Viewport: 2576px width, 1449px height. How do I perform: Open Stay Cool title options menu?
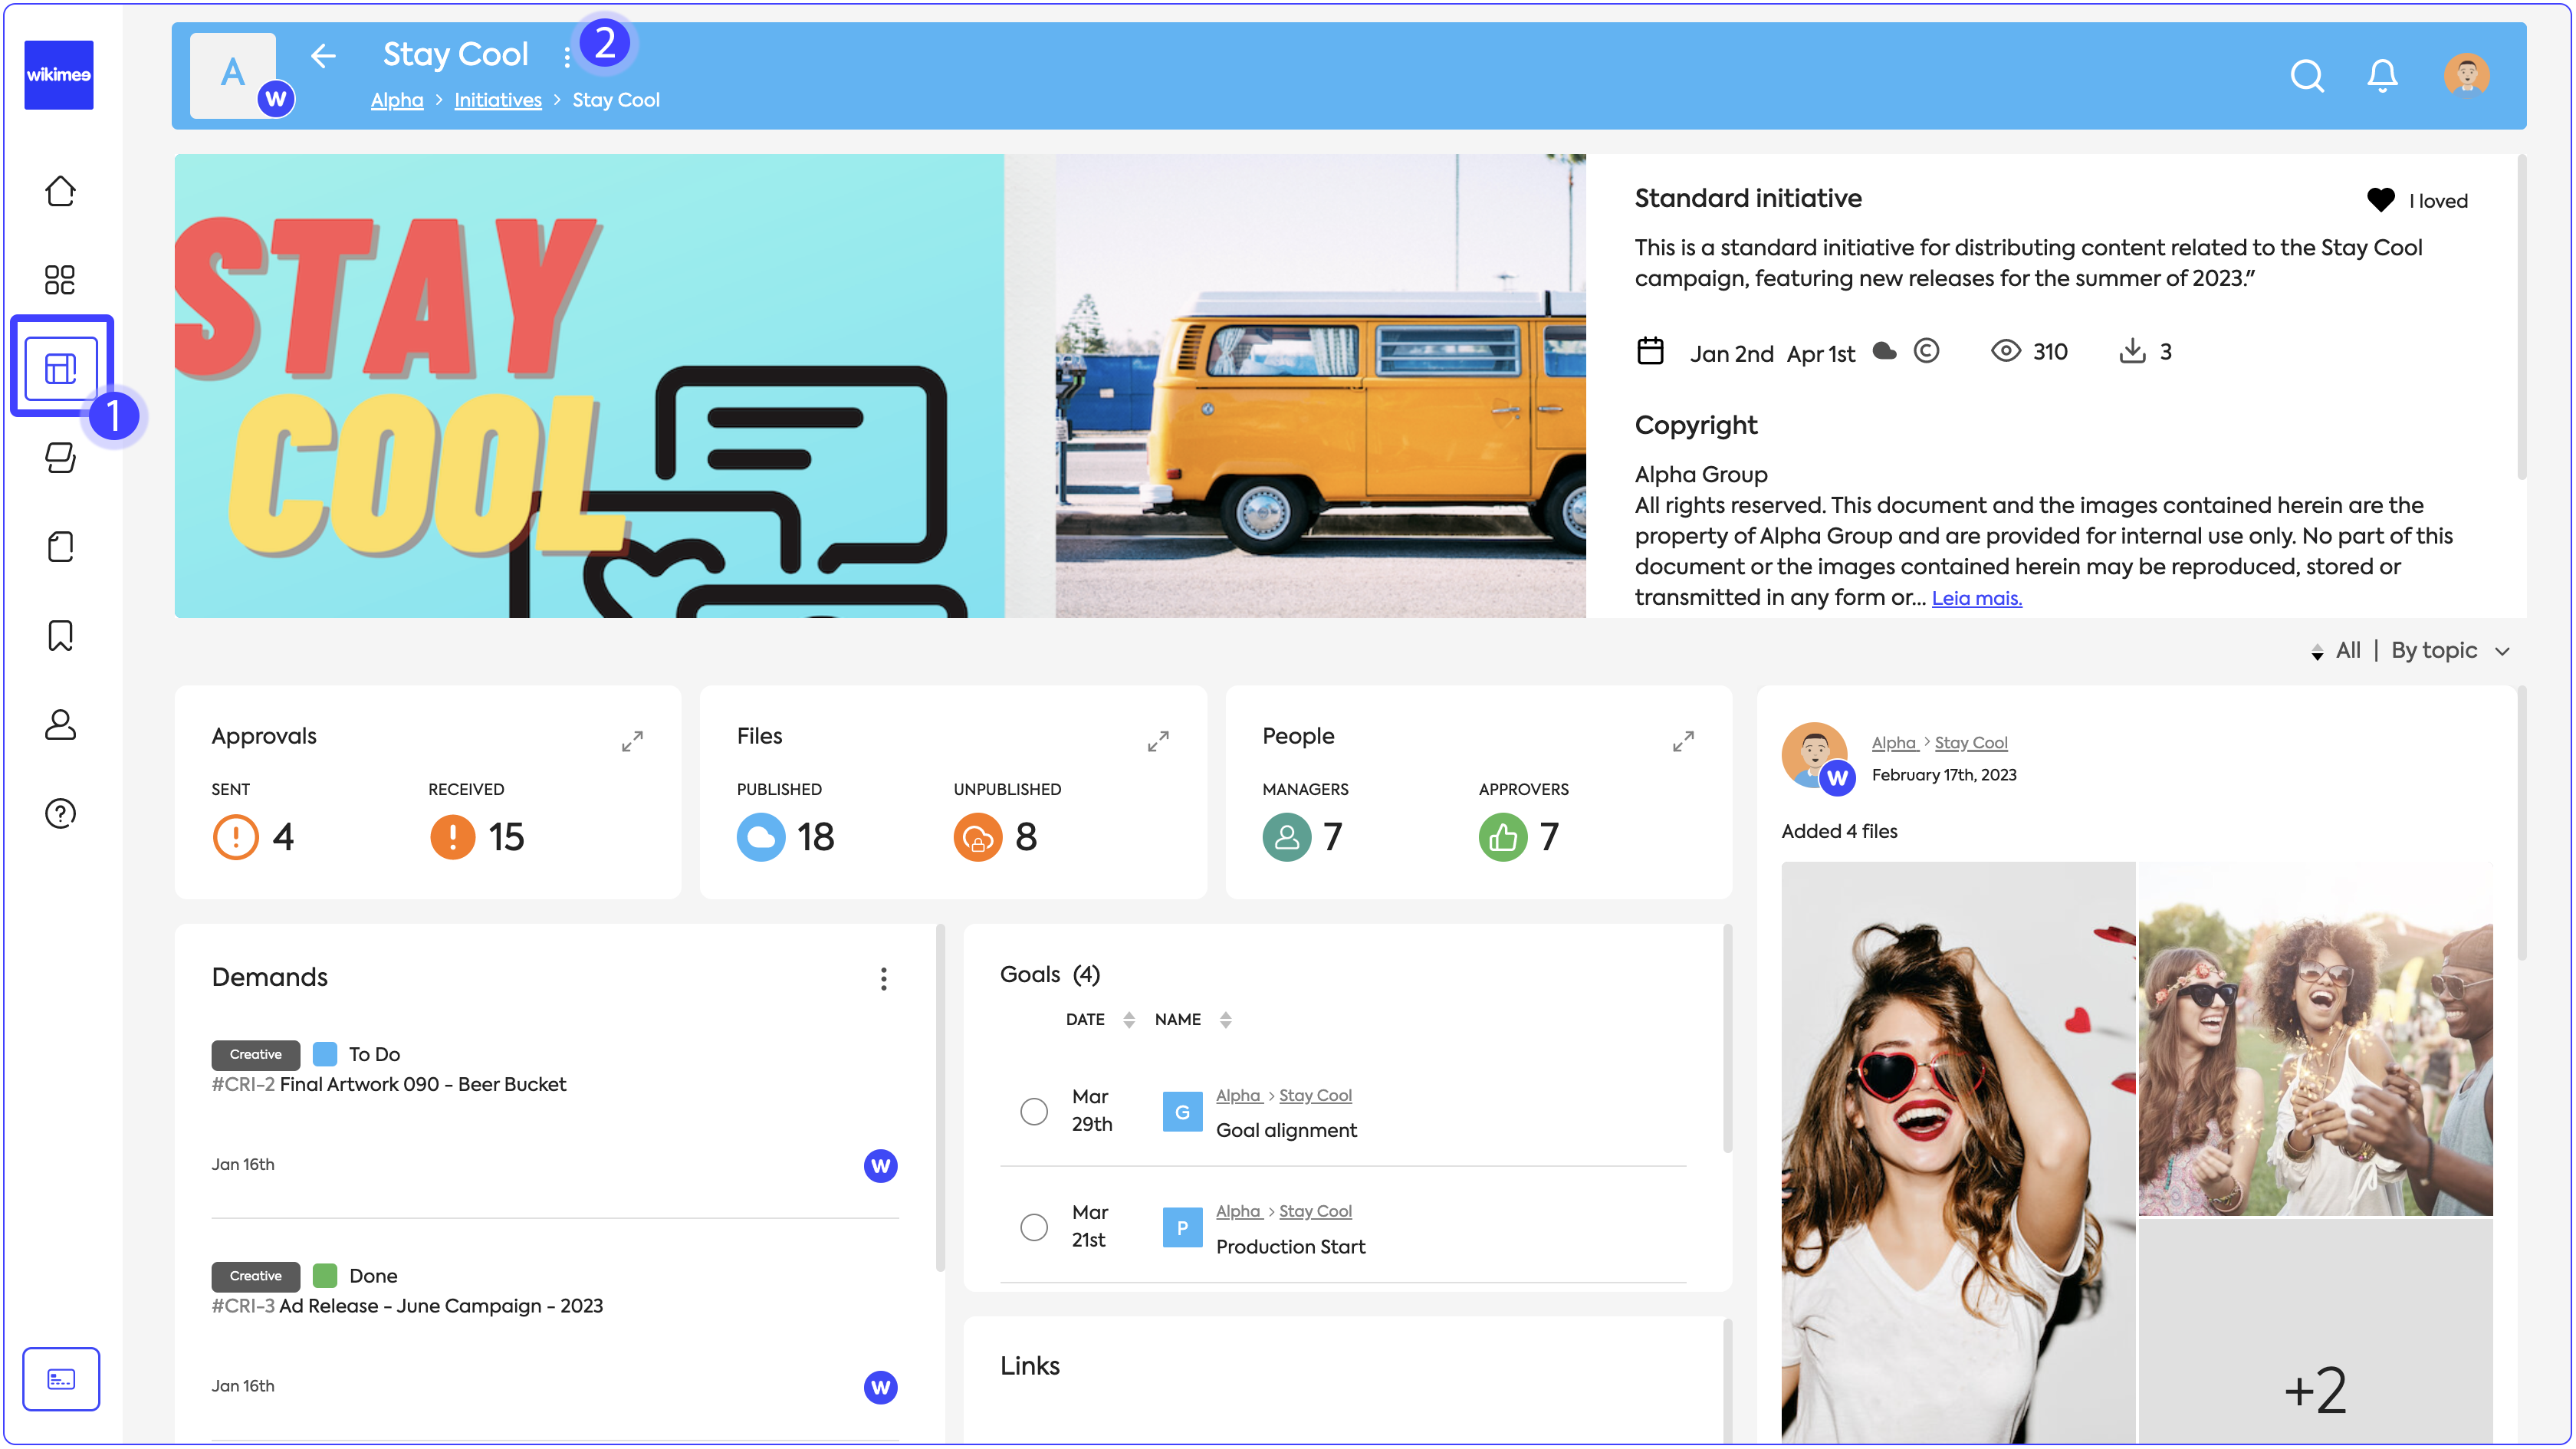(566, 58)
